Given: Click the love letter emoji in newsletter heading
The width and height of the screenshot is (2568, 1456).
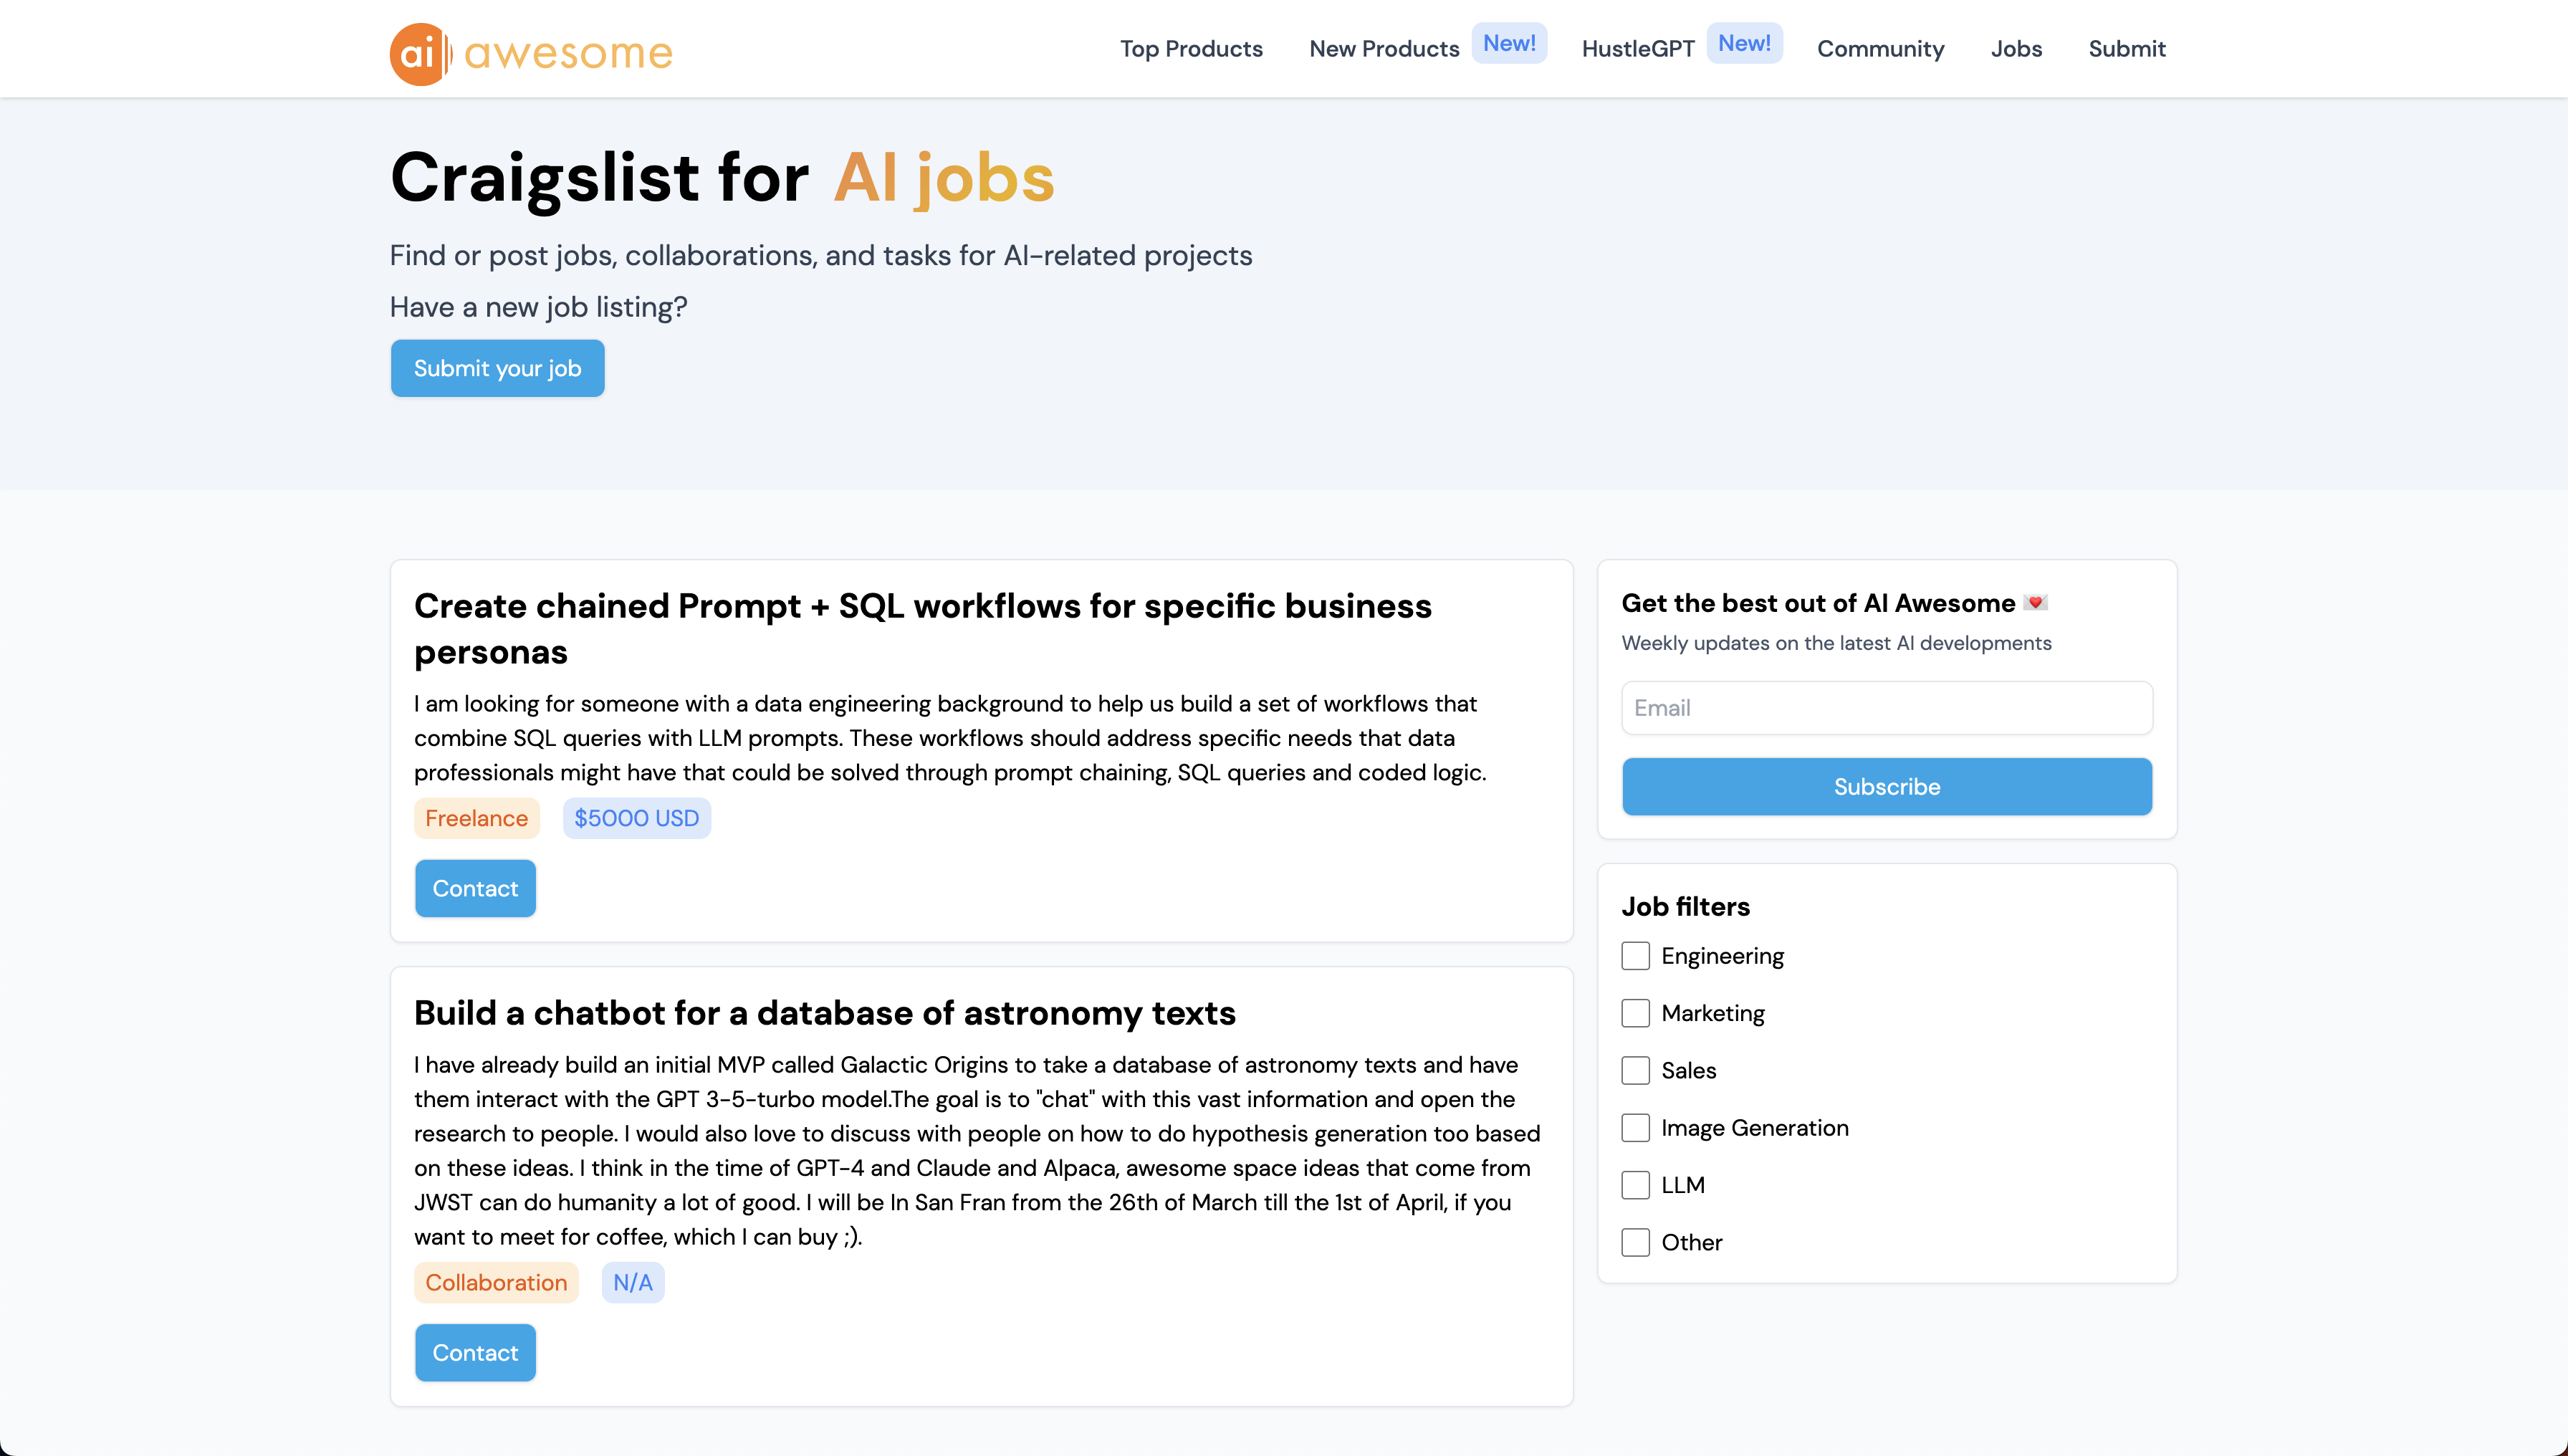Looking at the screenshot, I should 2035,603.
